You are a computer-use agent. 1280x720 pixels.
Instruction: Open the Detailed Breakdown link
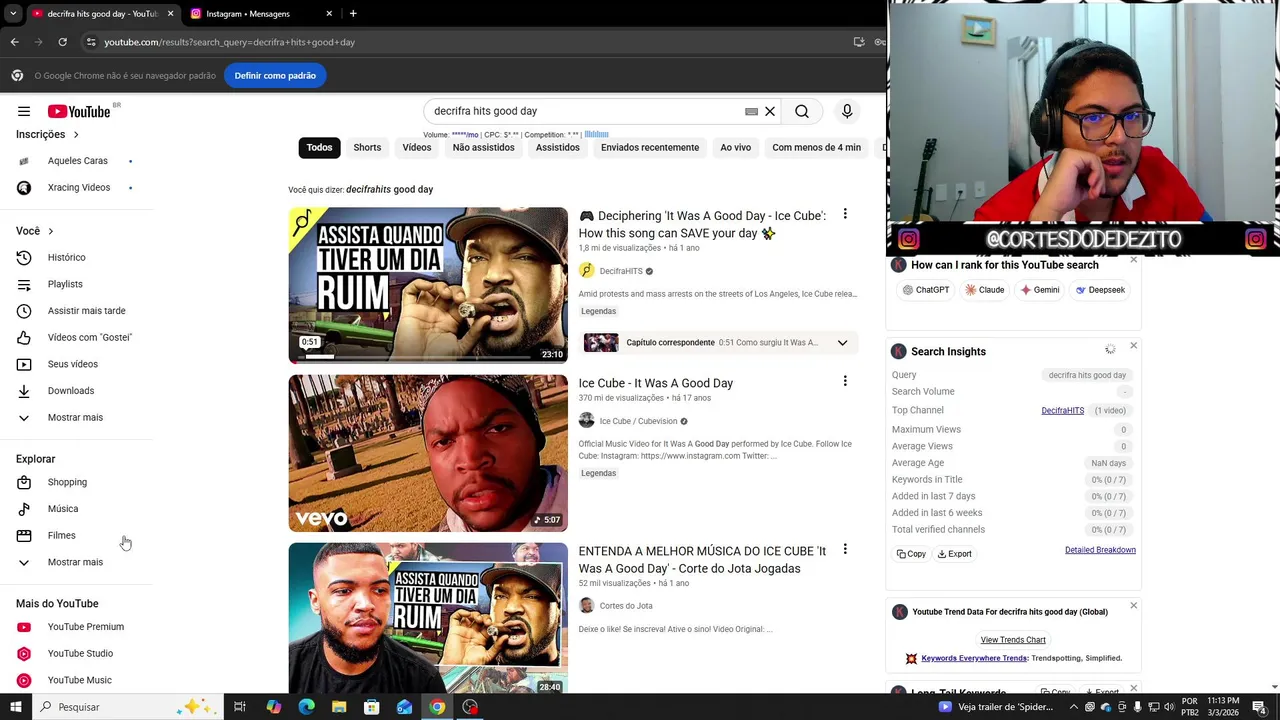click(1100, 550)
